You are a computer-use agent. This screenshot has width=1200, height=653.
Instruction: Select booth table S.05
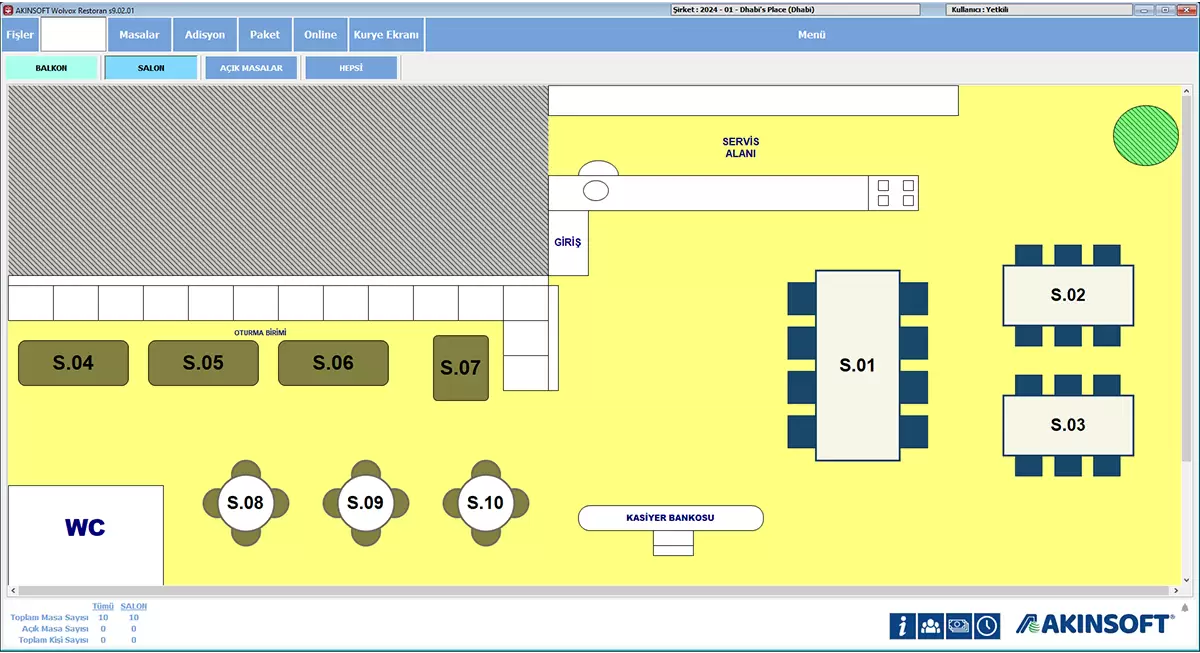[x=203, y=363]
